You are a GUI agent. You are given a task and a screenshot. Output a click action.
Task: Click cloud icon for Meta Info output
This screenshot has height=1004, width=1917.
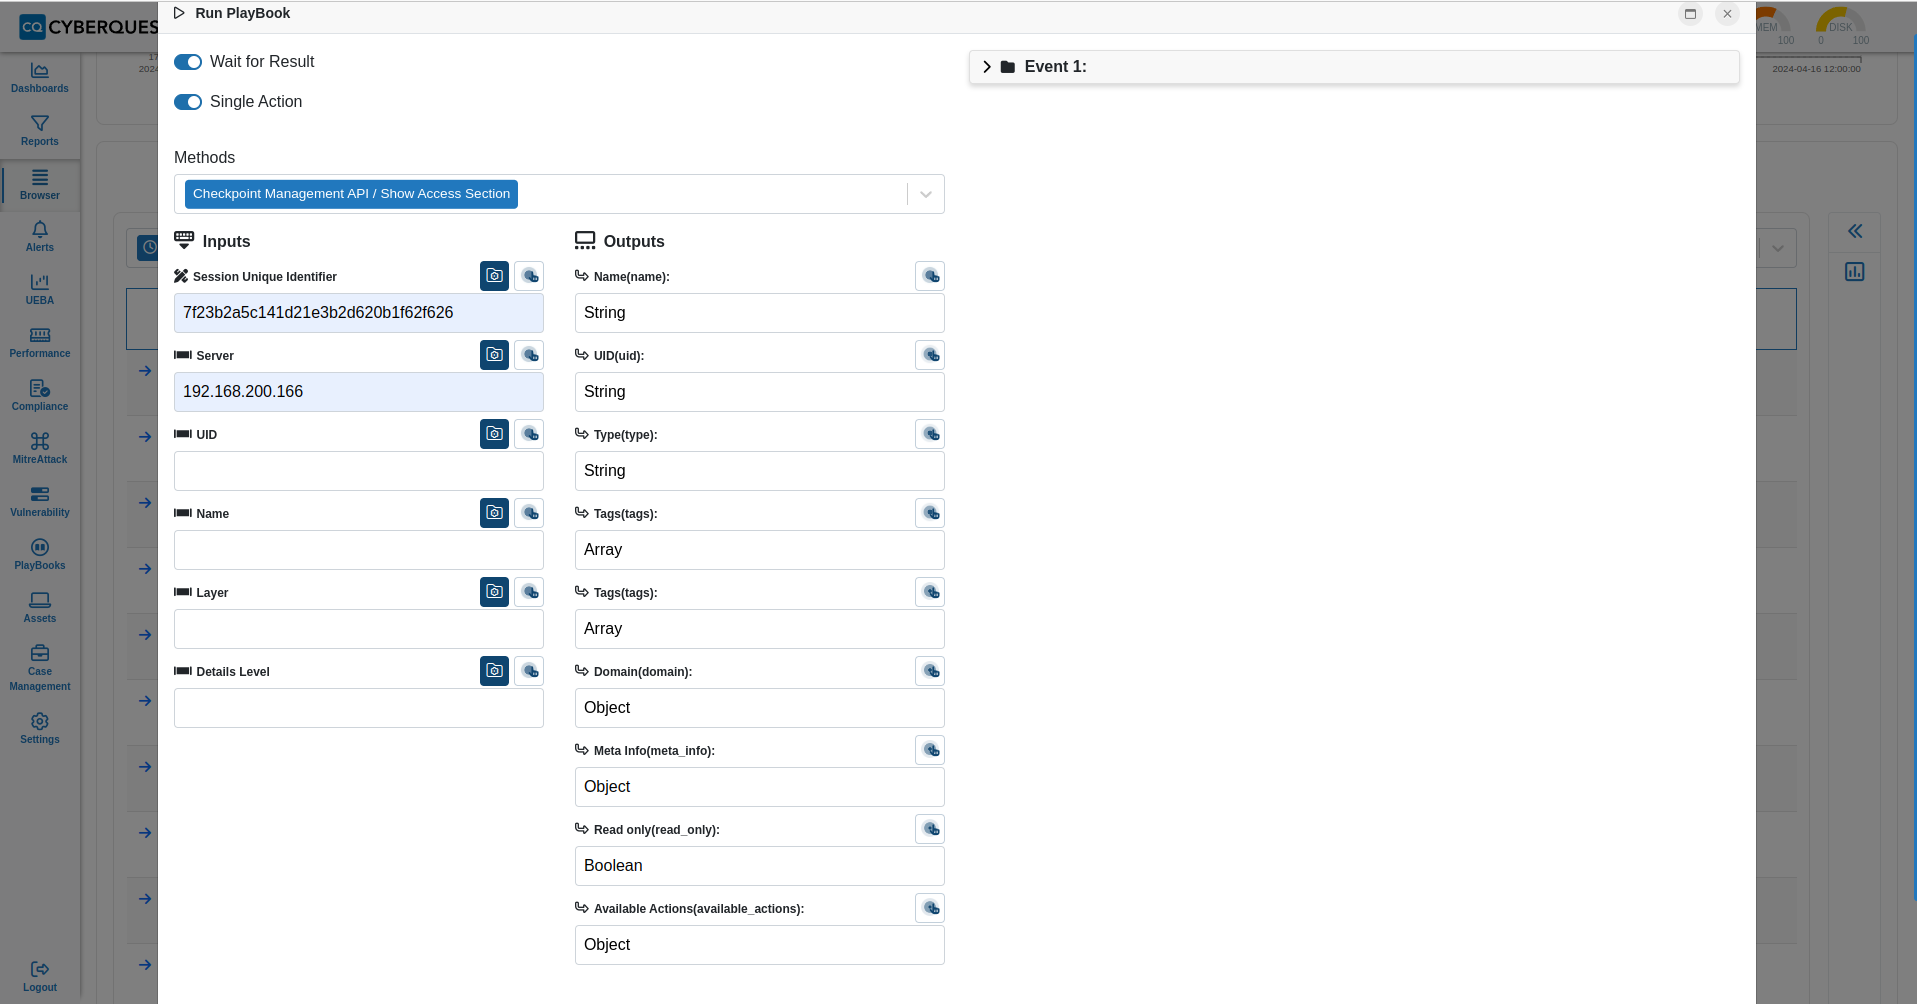click(930, 750)
